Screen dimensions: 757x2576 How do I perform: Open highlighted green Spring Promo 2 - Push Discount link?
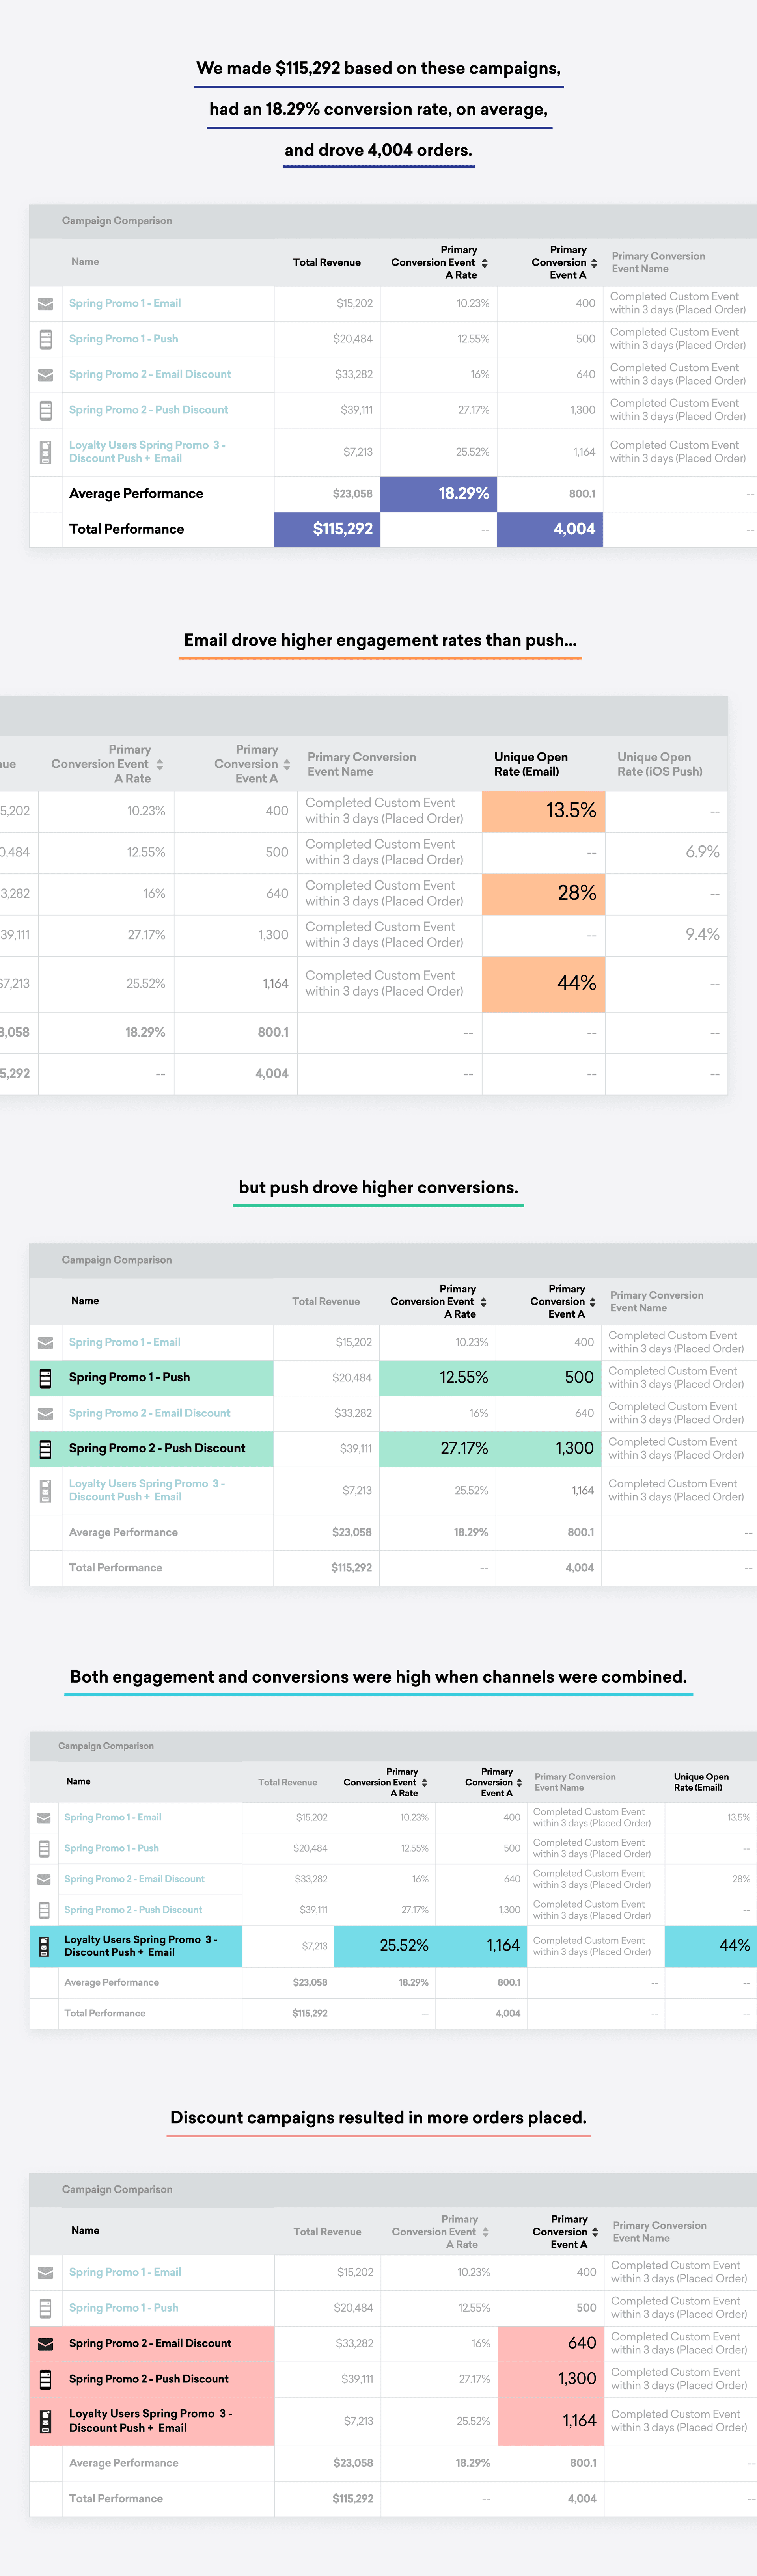(x=156, y=1448)
